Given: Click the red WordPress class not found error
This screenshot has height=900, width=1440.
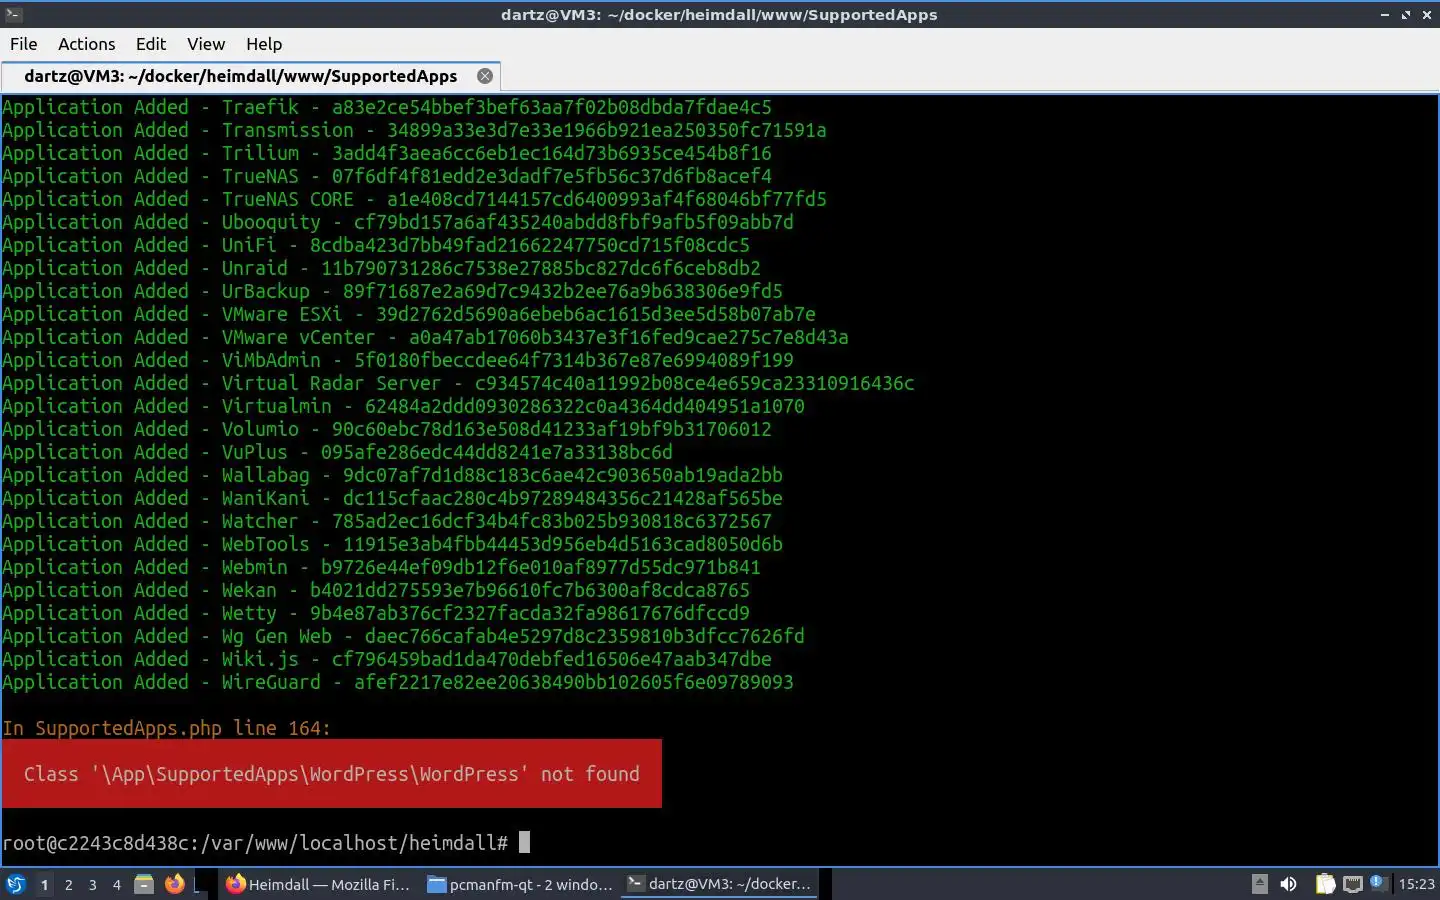Looking at the screenshot, I should (332, 773).
